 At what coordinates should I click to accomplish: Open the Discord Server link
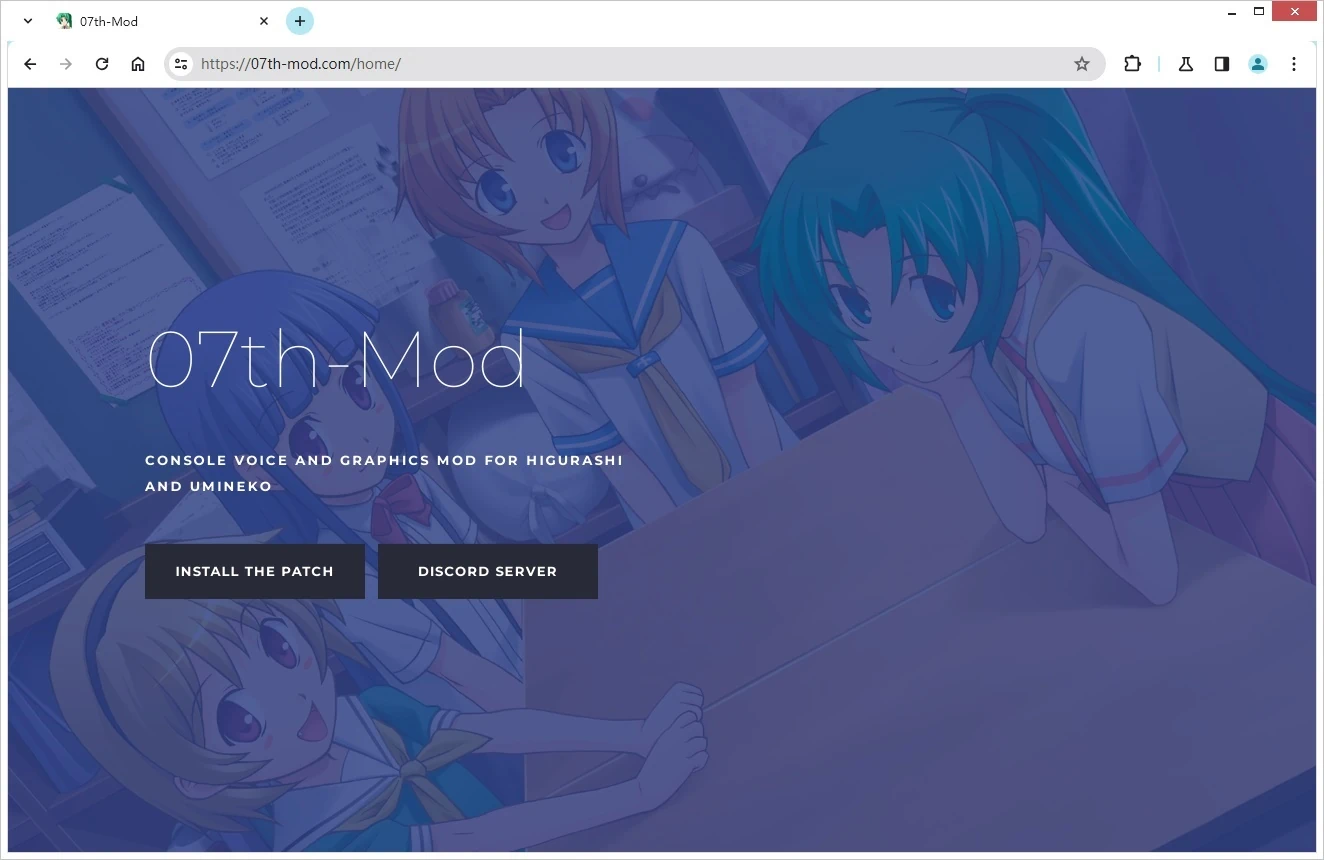pyautogui.click(x=487, y=571)
